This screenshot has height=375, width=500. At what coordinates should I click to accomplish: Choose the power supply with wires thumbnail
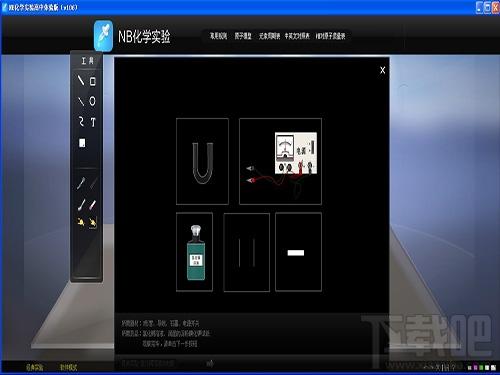click(280, 161)
